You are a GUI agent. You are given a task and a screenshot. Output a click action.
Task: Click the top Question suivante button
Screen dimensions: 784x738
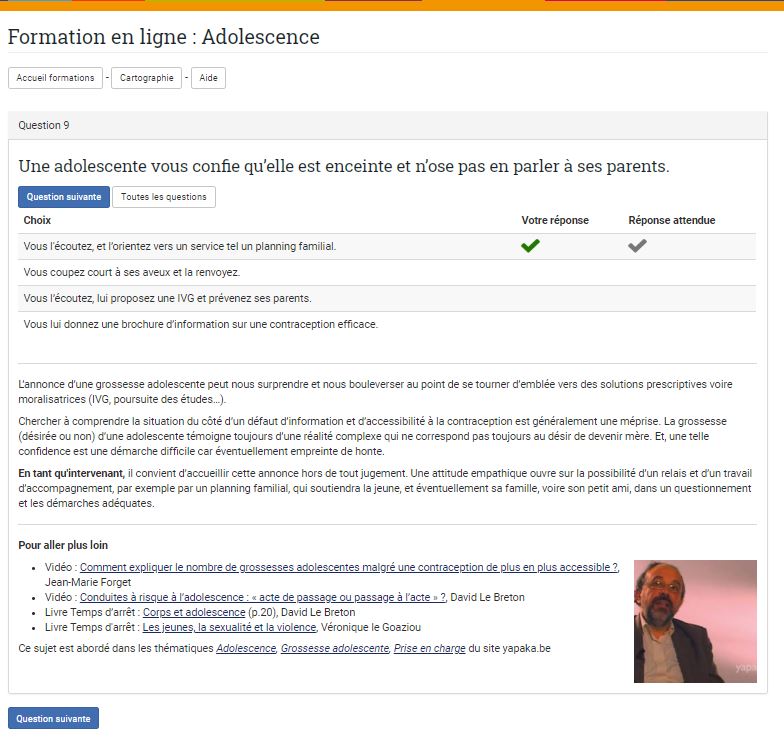(64, 197)
